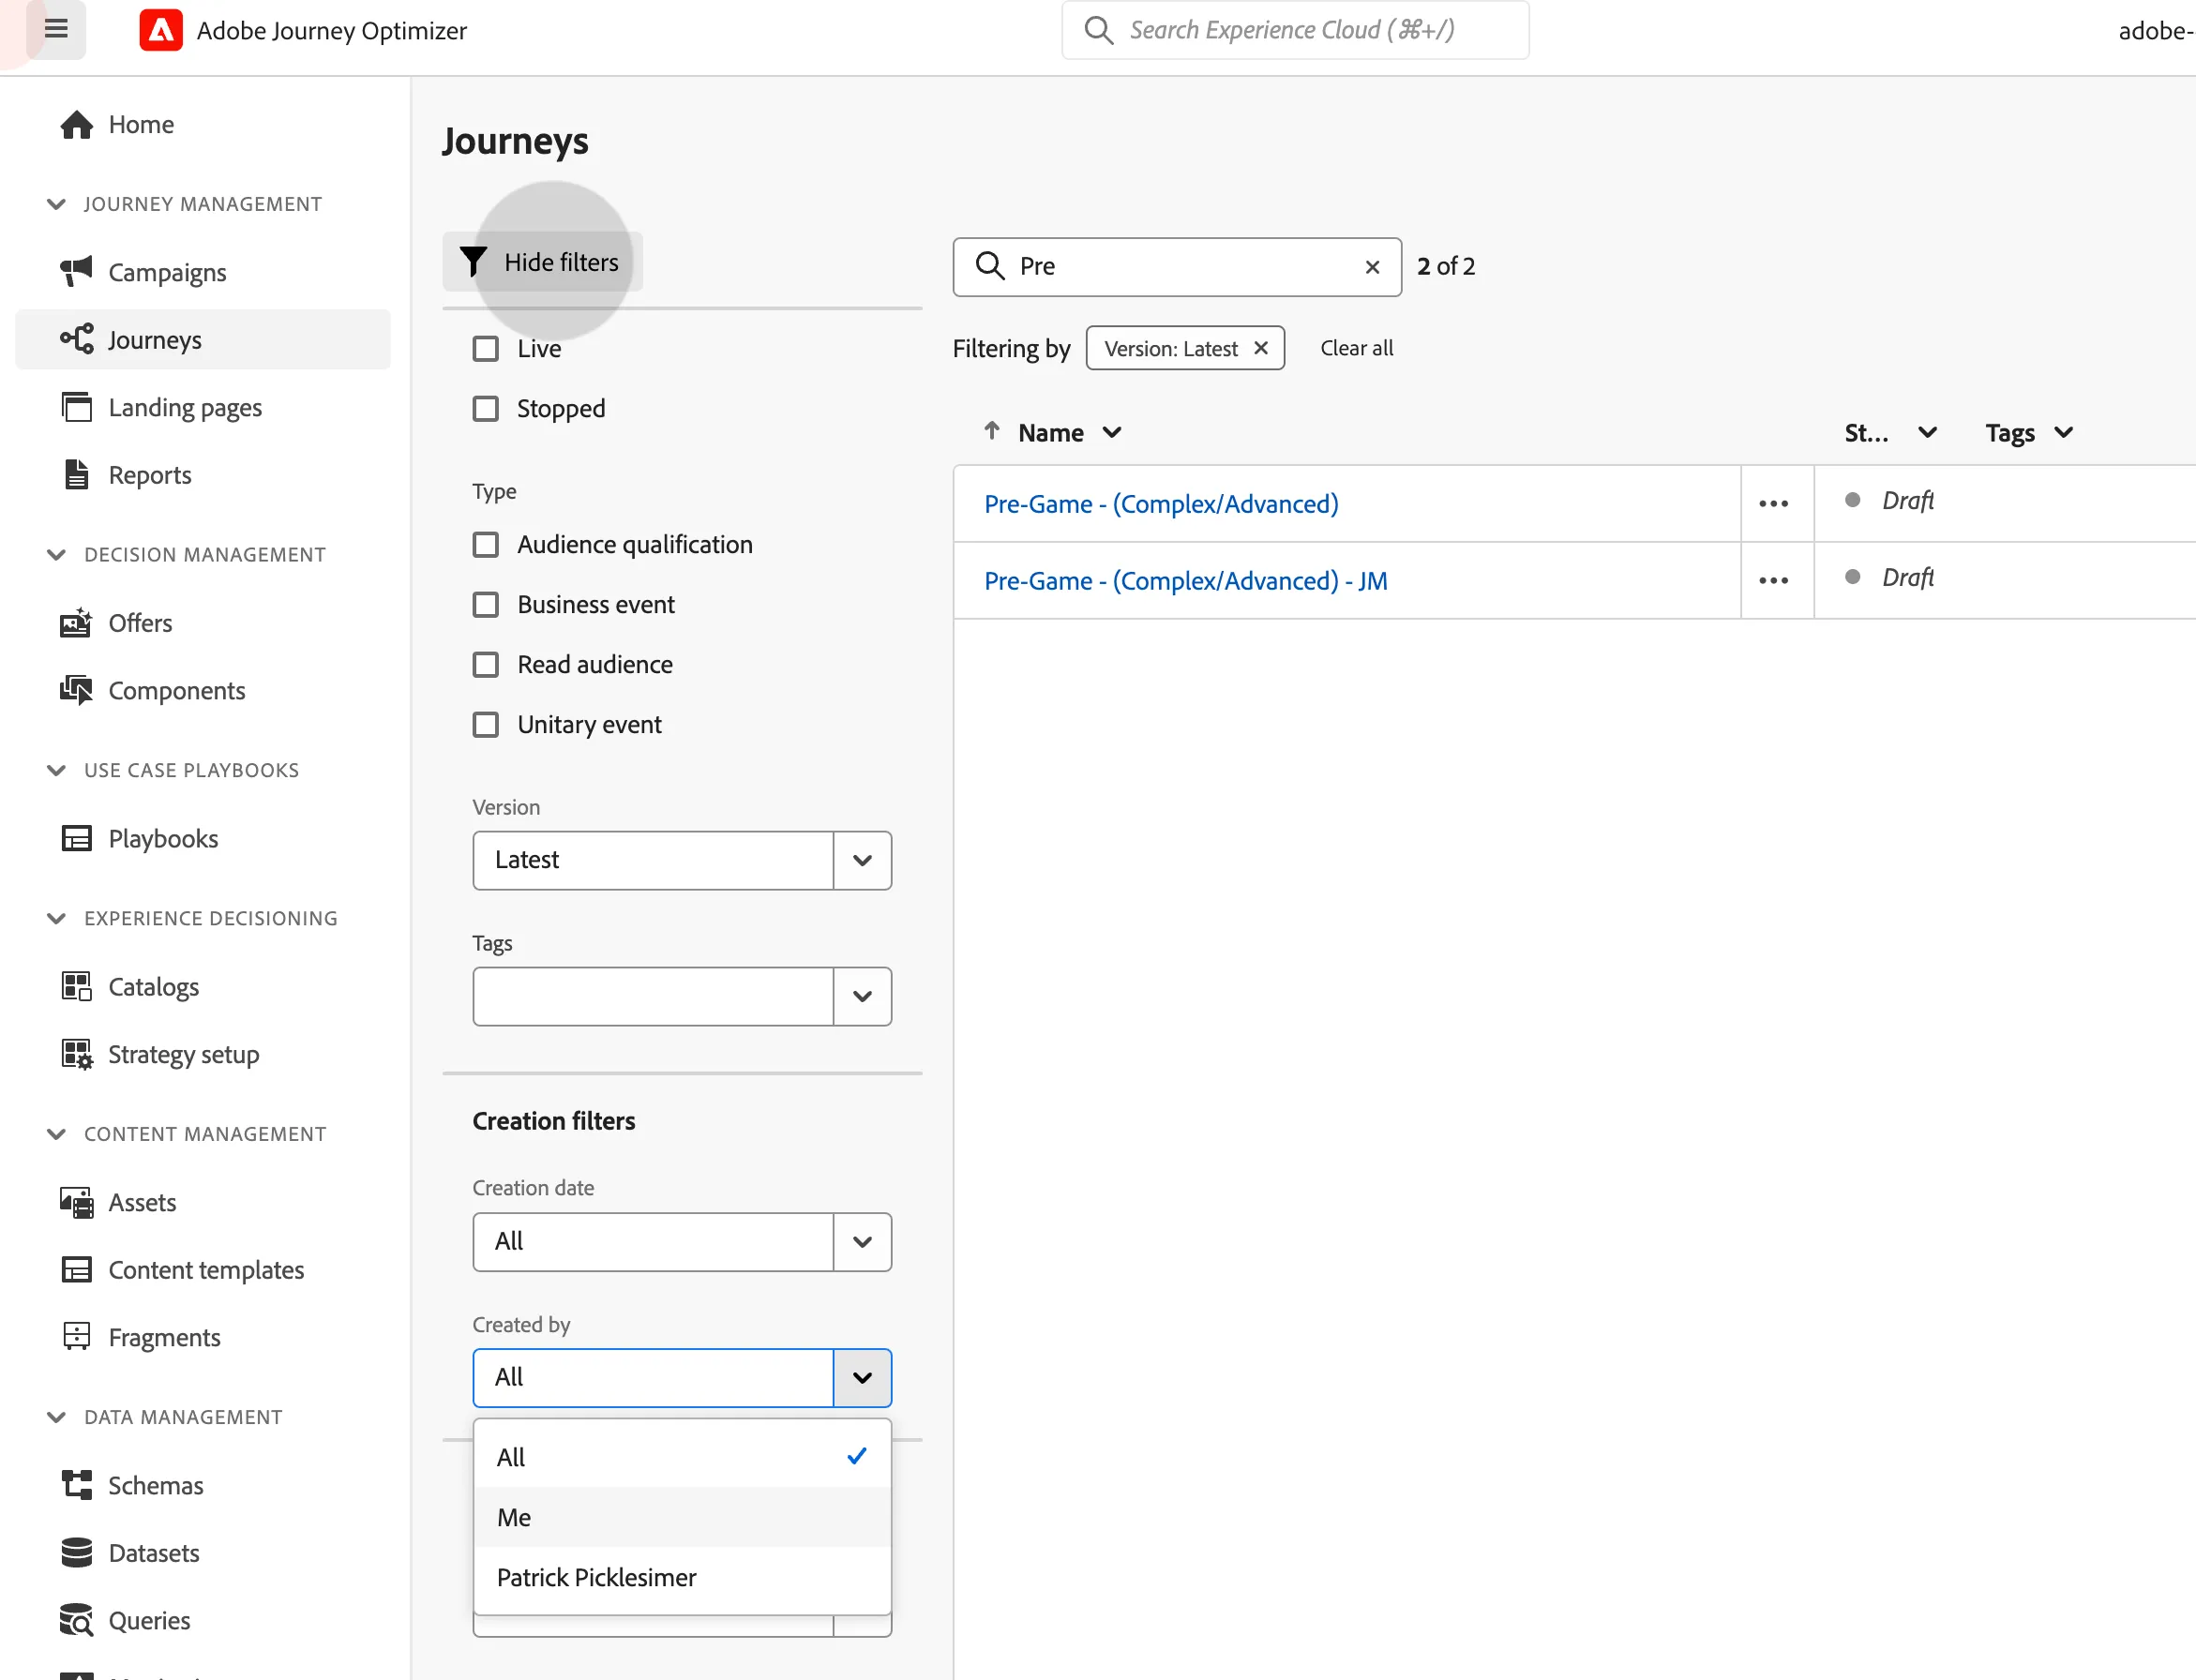Check Read audience type filter
Viewport: 2196px width, 1680px height.
pyautogui.click(x=486, y=665)
